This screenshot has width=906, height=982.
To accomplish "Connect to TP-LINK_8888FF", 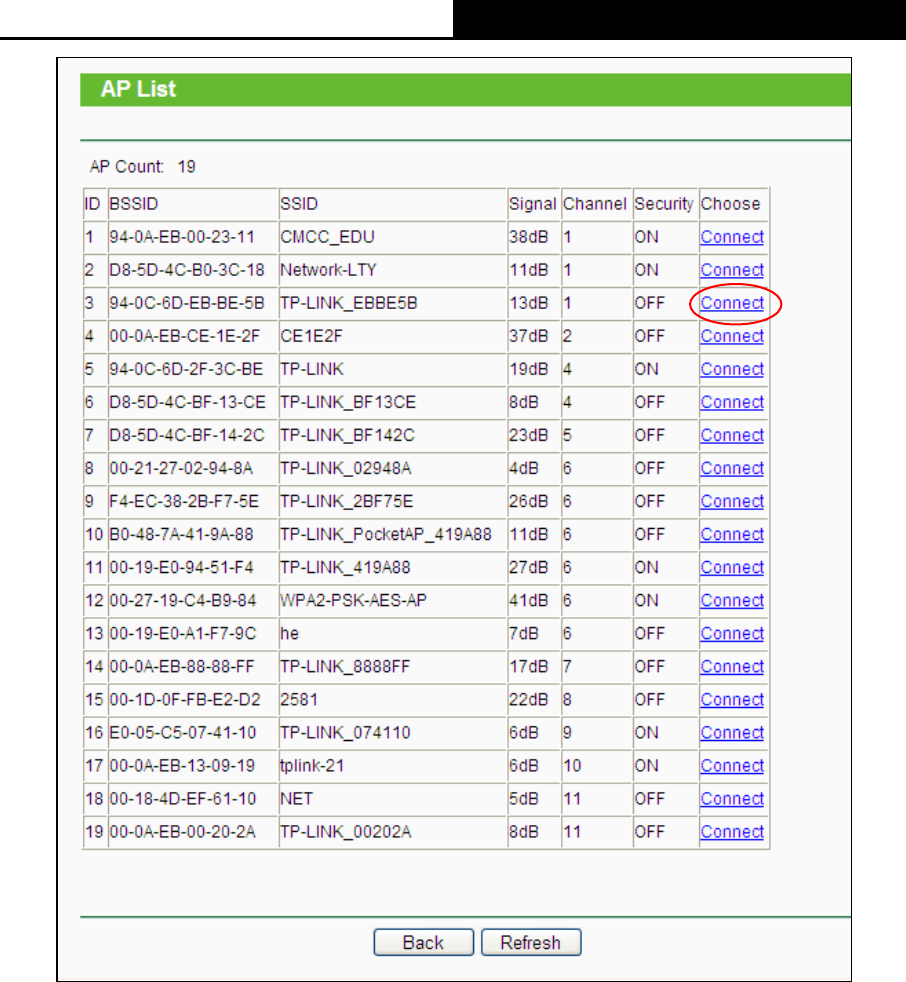I will 732,667.
